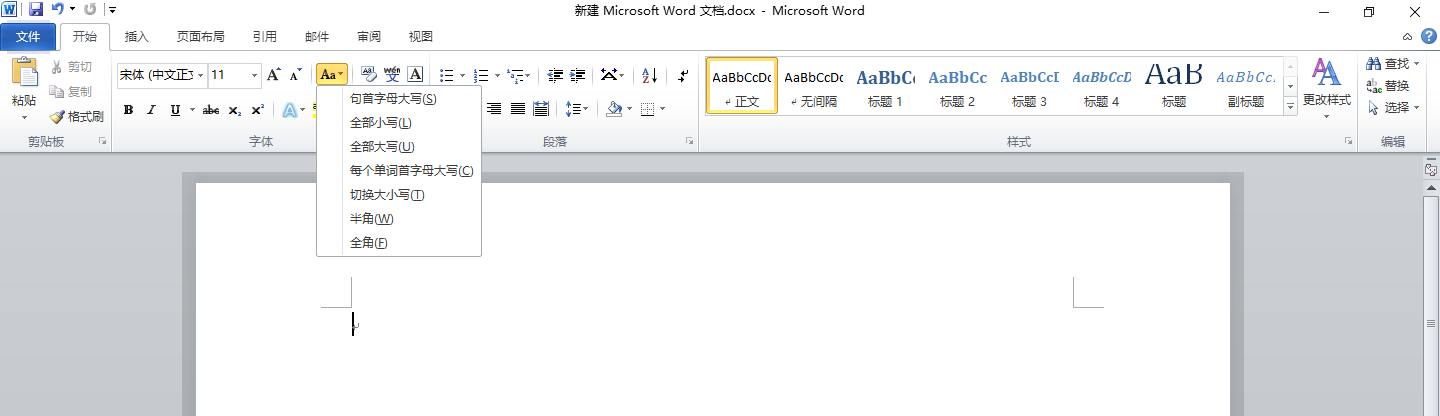The height and width of the screenshot is (416, 1440).
Task: Open the Paste options arrow below 粘贴
Action: 24,116
